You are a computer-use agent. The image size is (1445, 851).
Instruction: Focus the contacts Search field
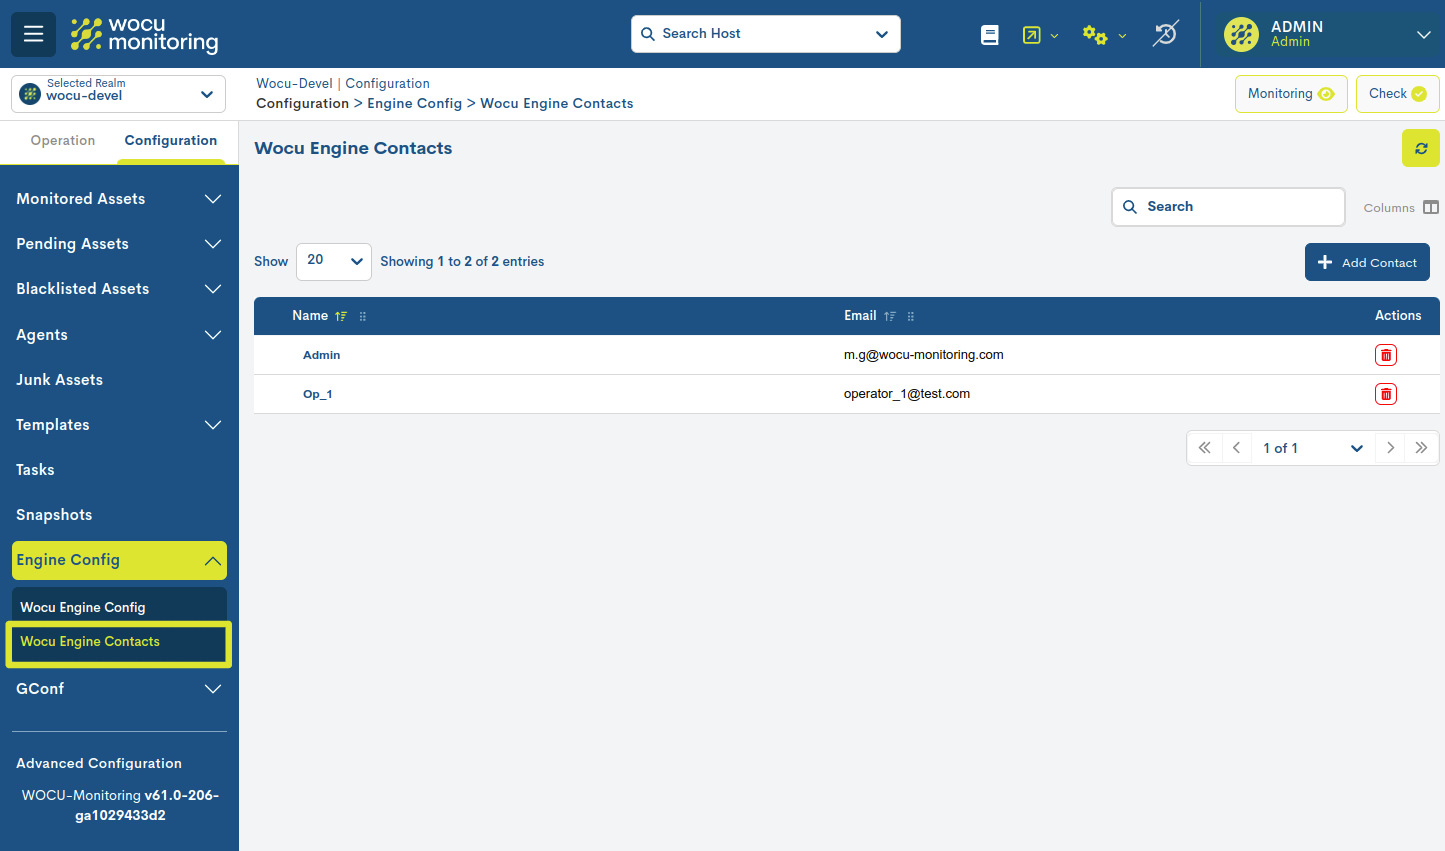click(1228, 207)
